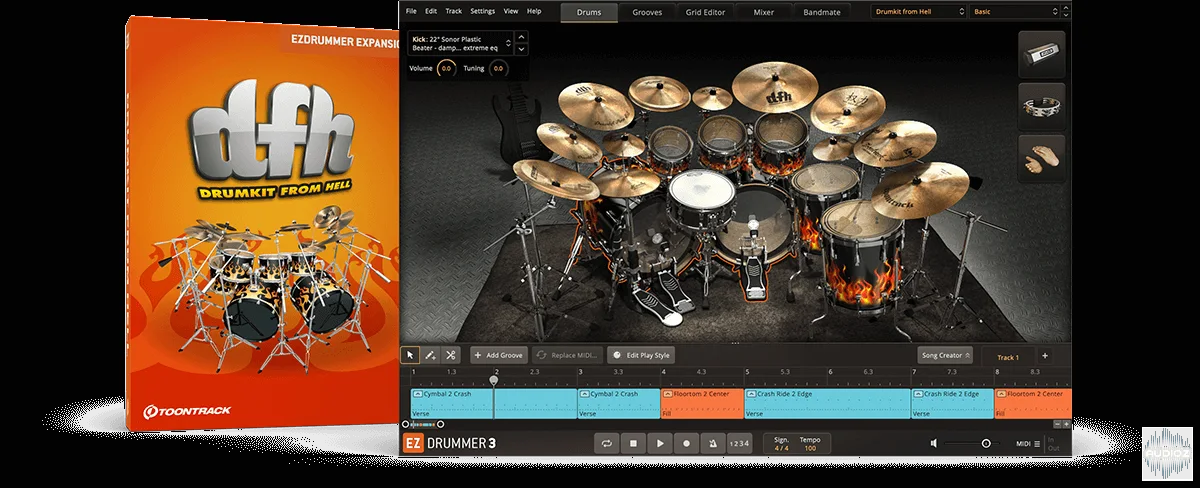Image resolution: width=1200 pixels, height=488 pixels.
Task: Toggle loop playback
Action: 606,442
